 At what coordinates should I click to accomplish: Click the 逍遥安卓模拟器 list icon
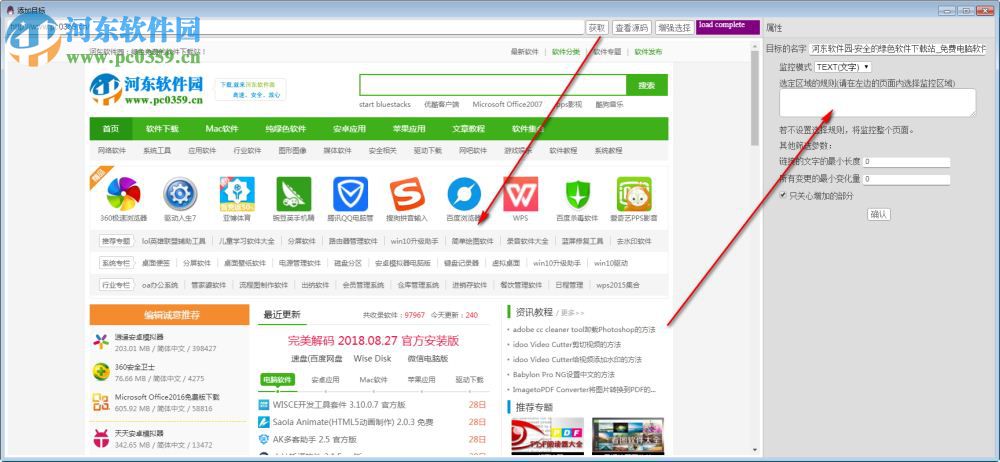(101, 341)
